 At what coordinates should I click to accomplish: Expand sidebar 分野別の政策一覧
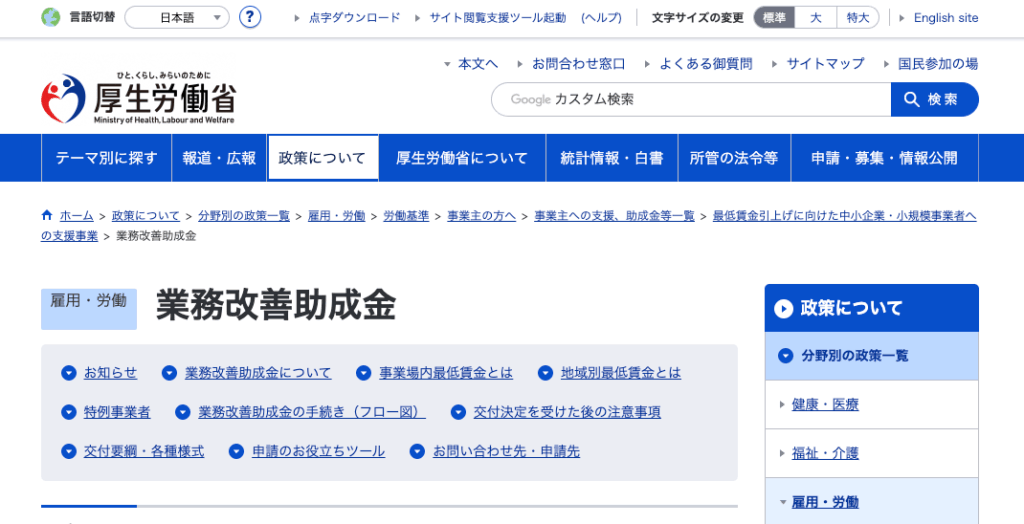[872, 356]
